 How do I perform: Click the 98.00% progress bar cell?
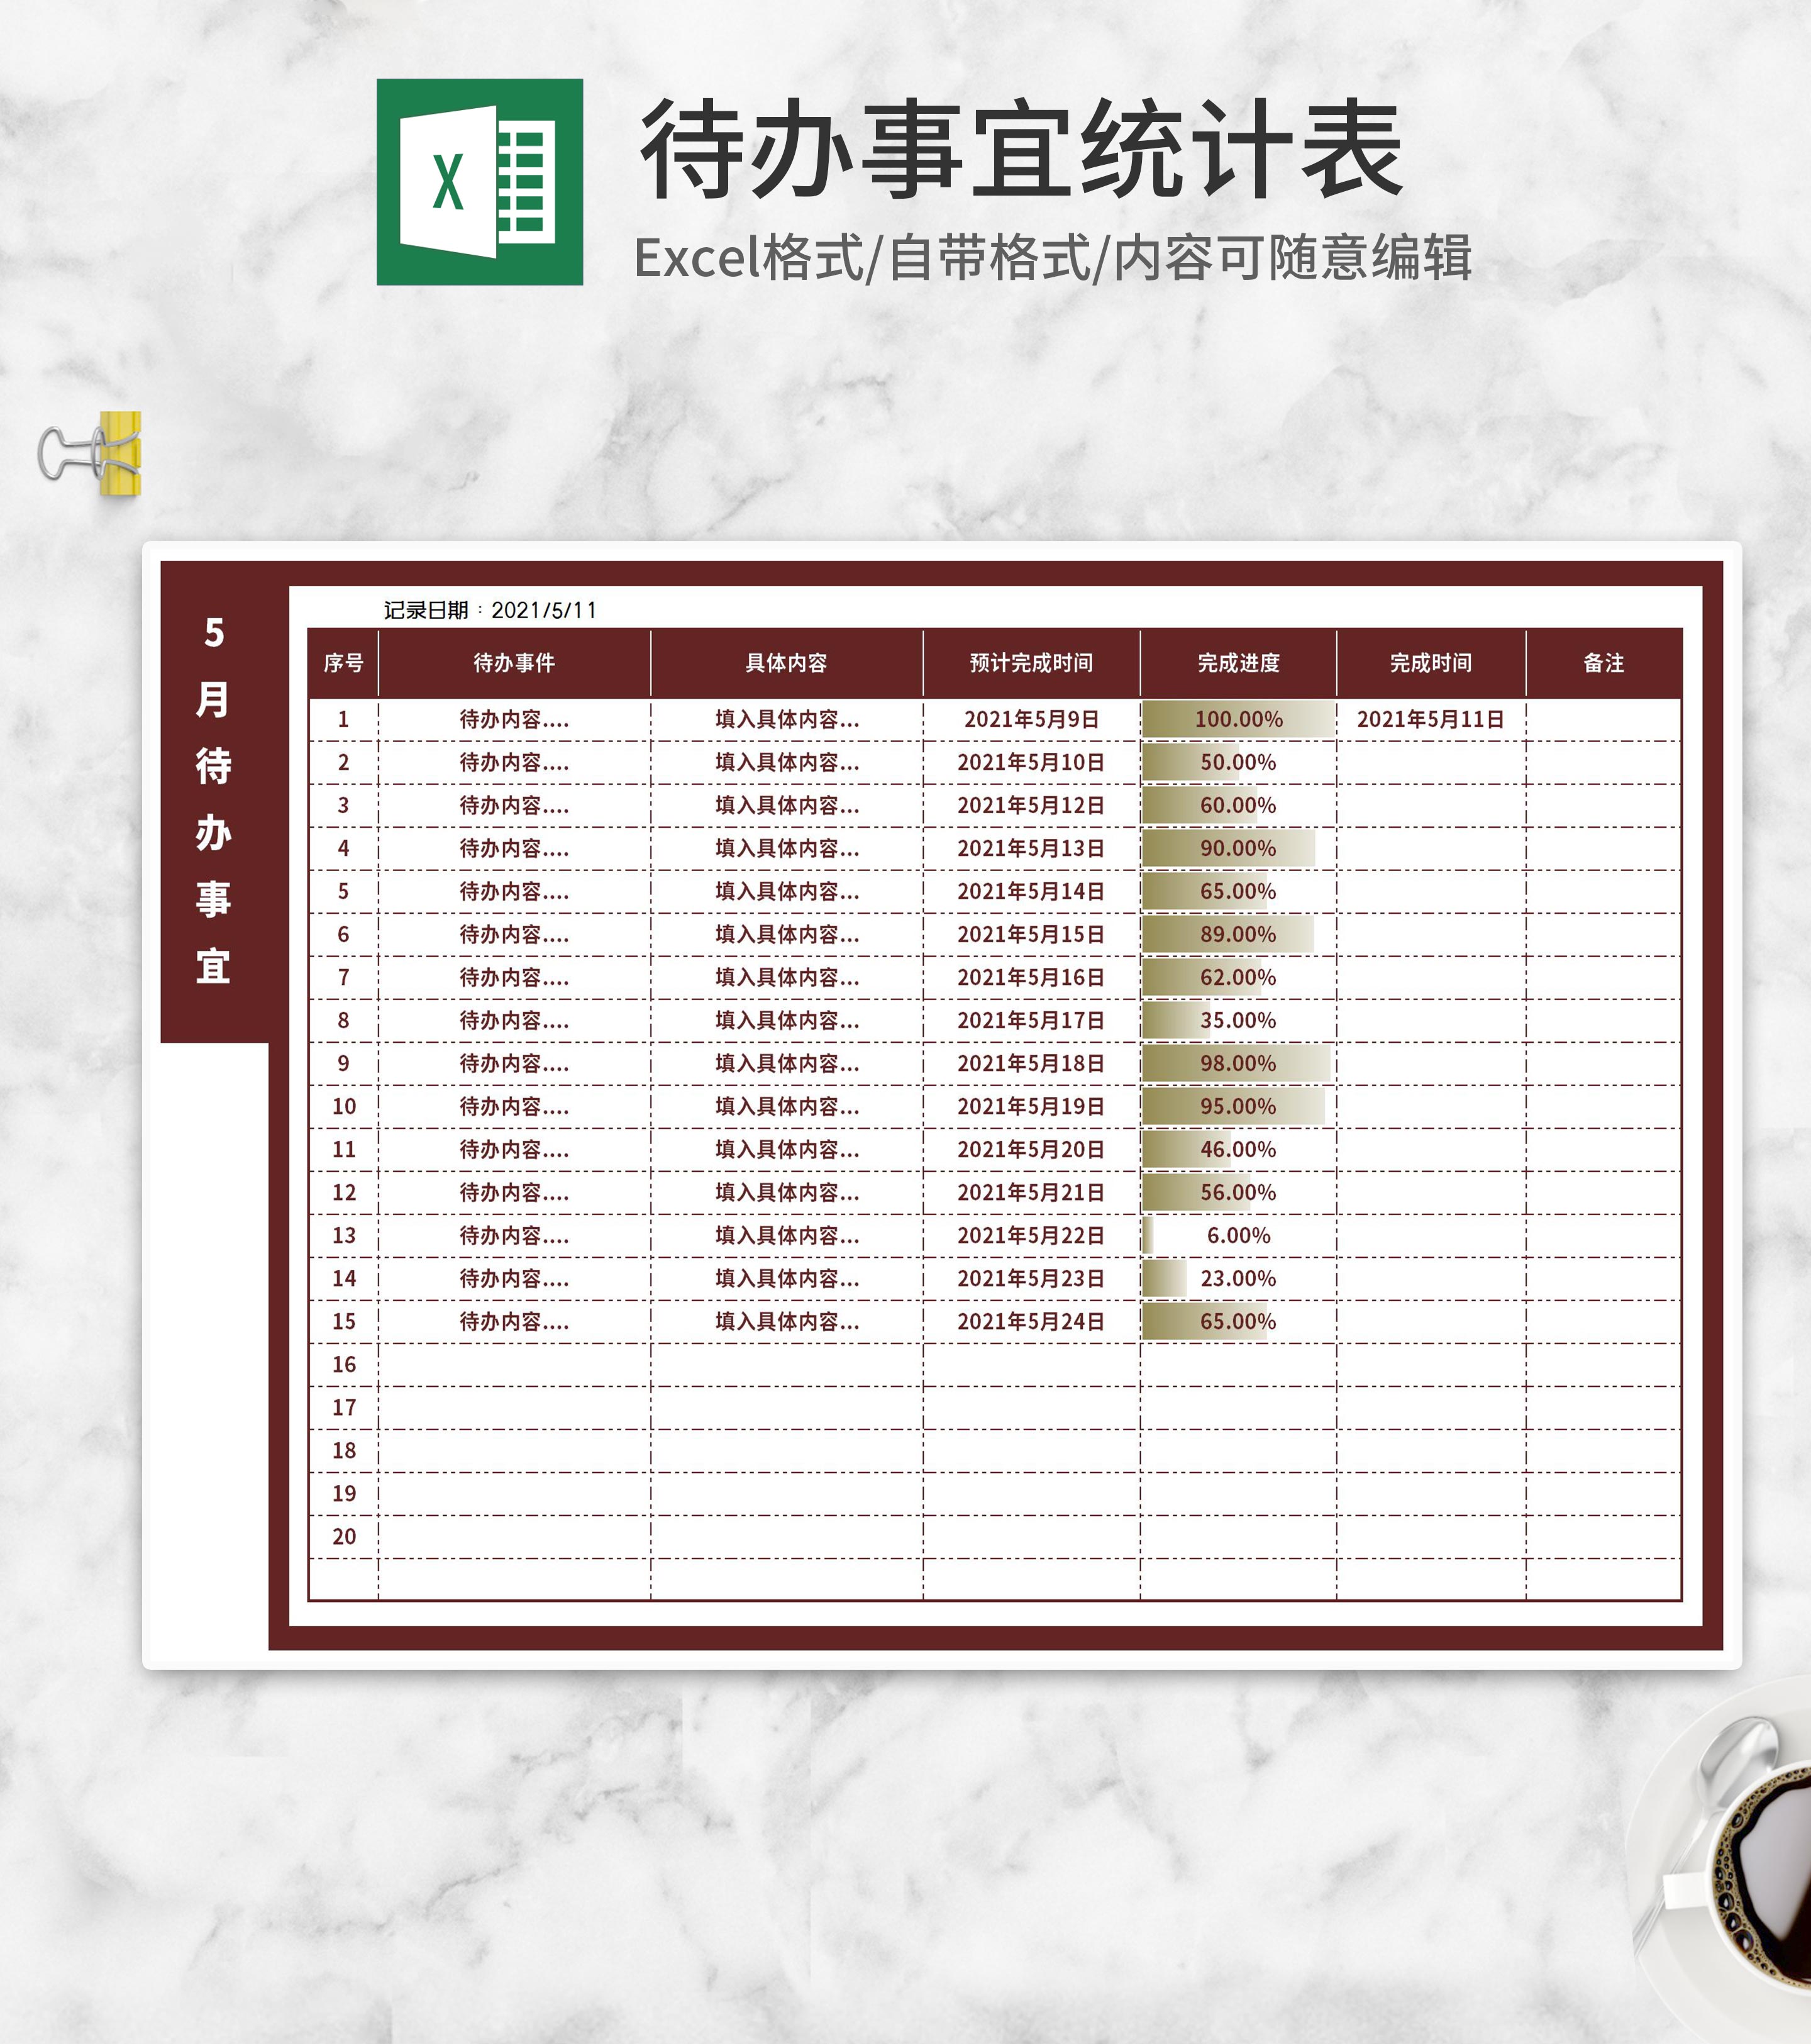(x=1238, y=1063)
